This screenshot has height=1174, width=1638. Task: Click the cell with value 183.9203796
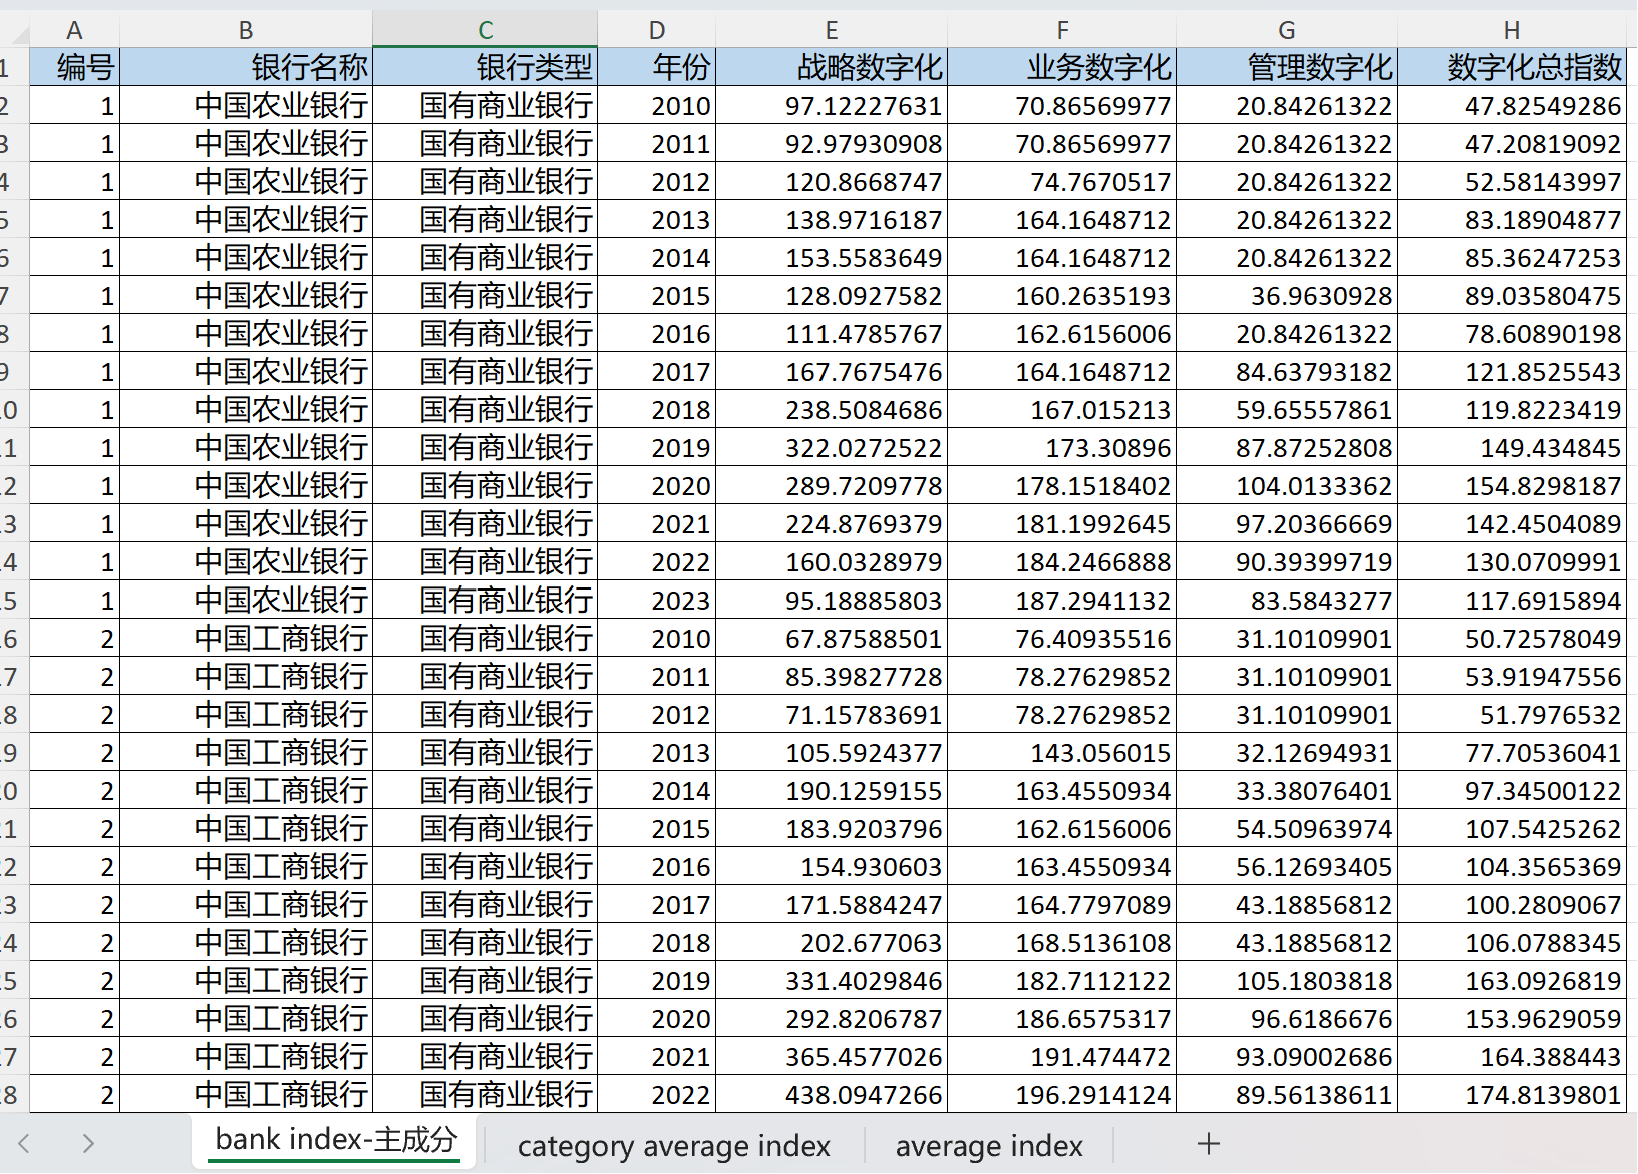pos(832,828)
